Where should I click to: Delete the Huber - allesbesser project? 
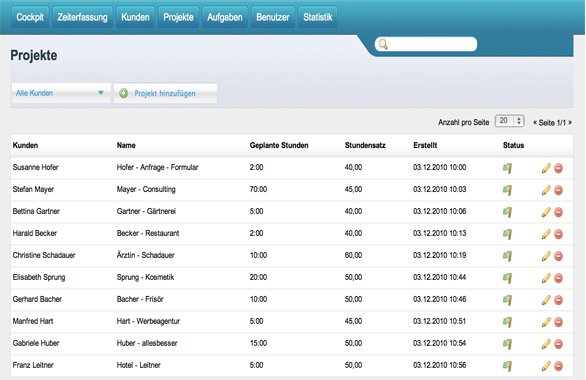pos(558,344)
